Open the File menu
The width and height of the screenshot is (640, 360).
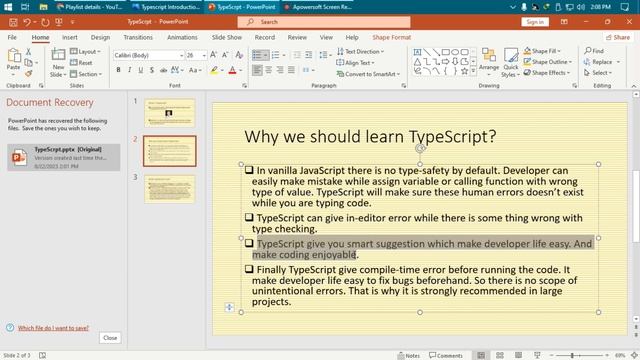click(12, 37)
